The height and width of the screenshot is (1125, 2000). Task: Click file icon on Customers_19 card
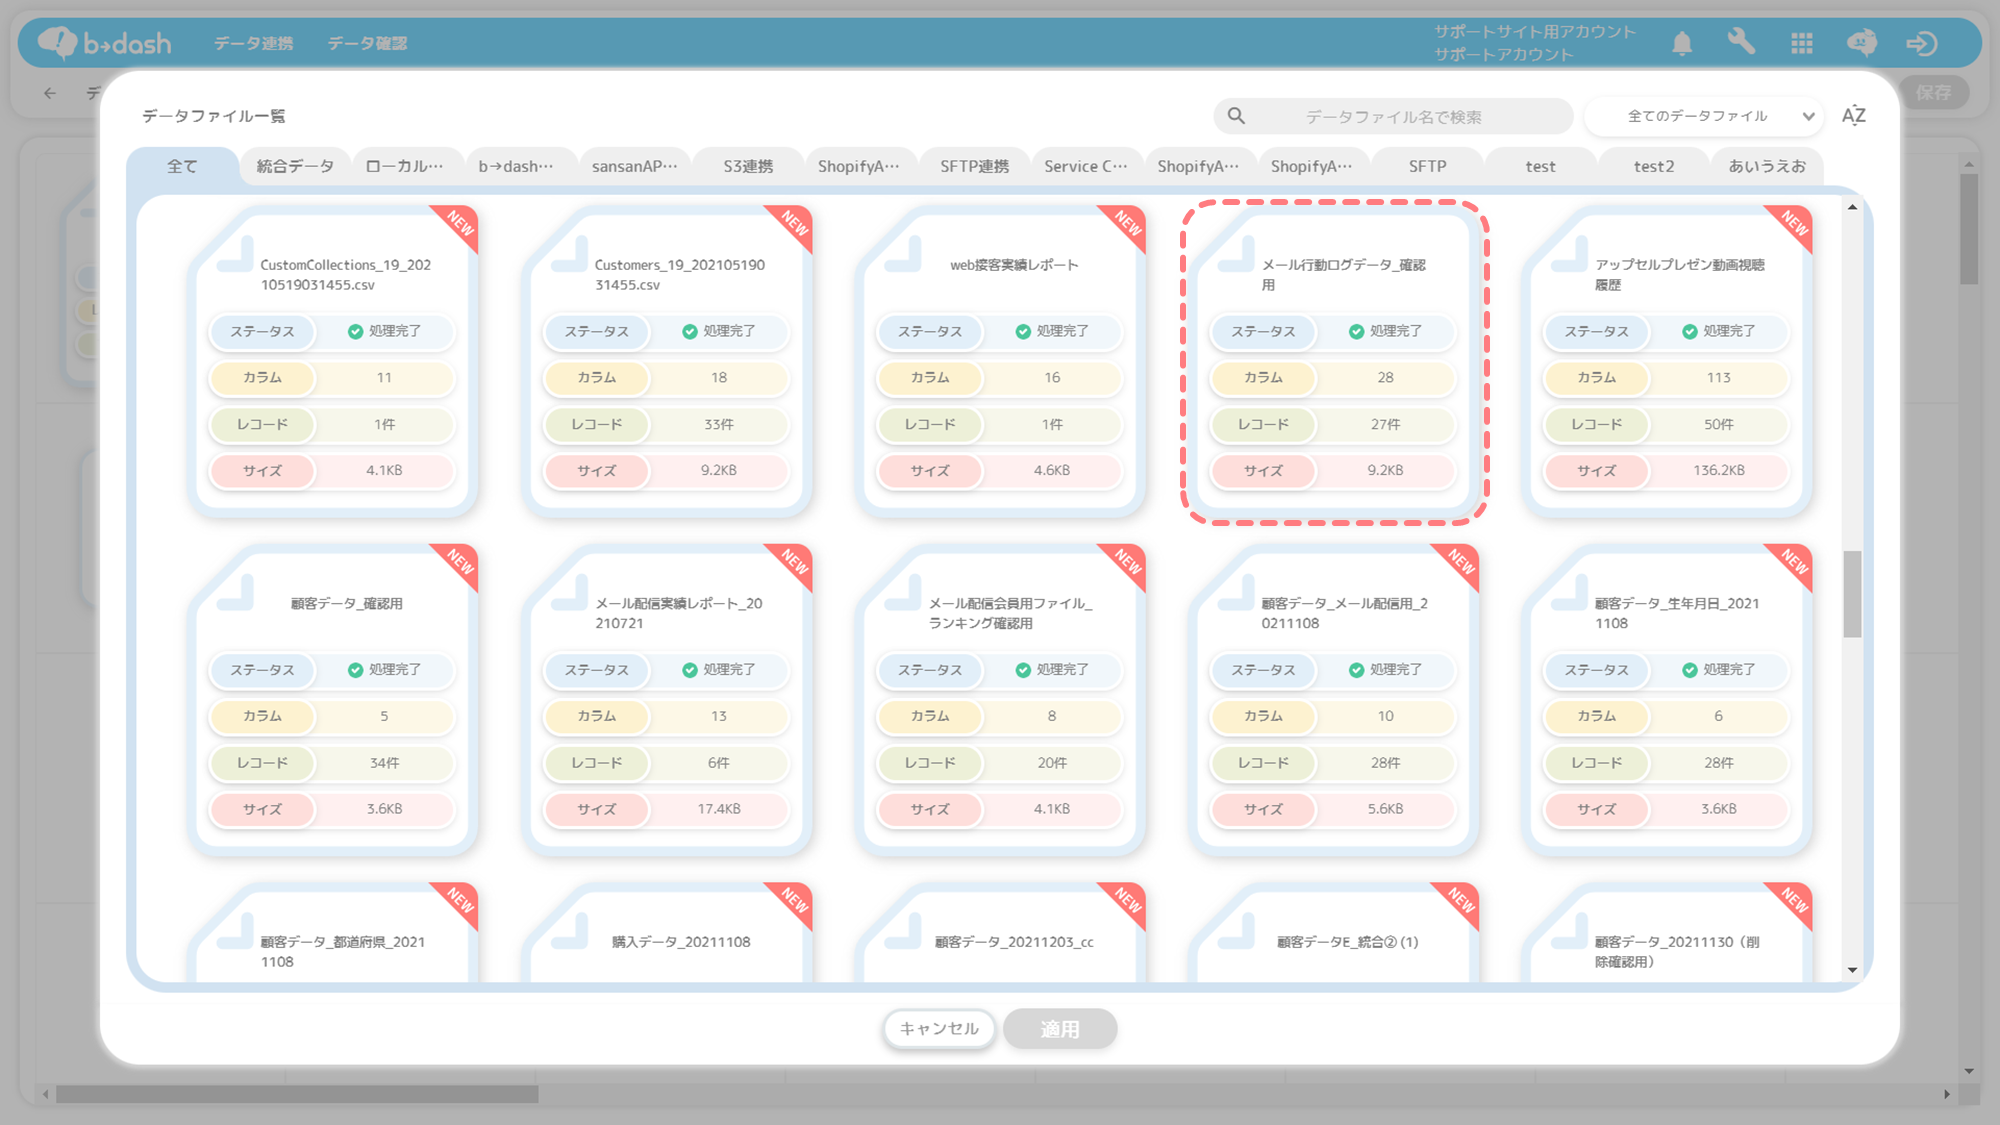pos(569,255)
